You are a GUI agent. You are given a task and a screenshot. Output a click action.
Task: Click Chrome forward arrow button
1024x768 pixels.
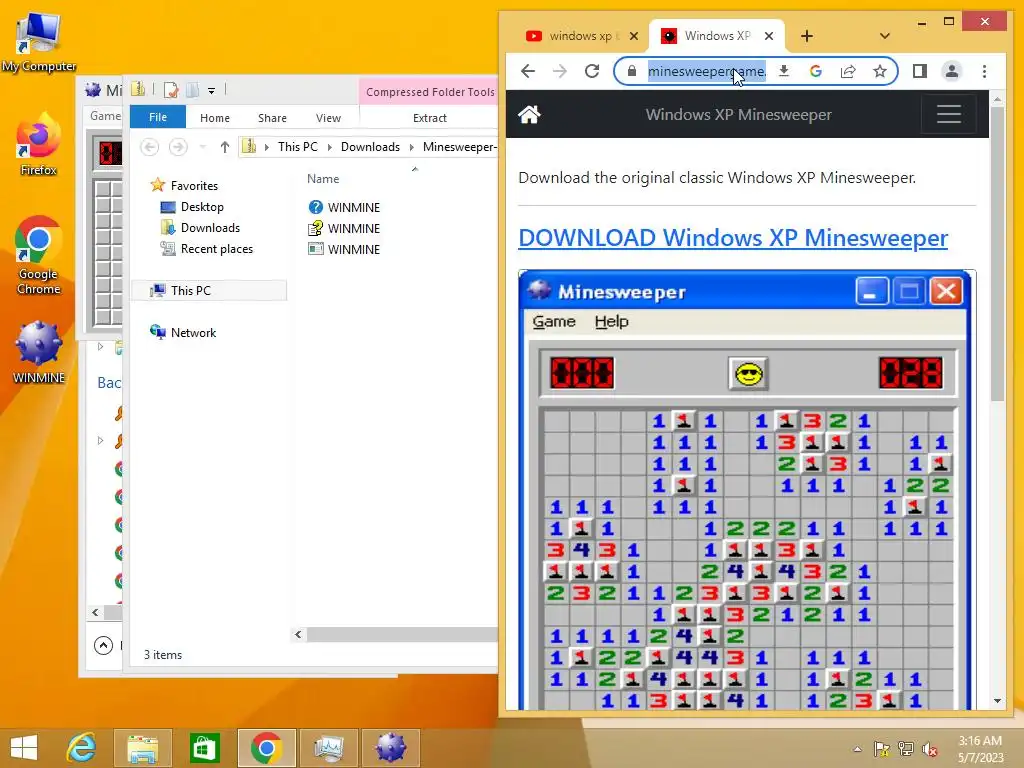[x=560, y=71]
